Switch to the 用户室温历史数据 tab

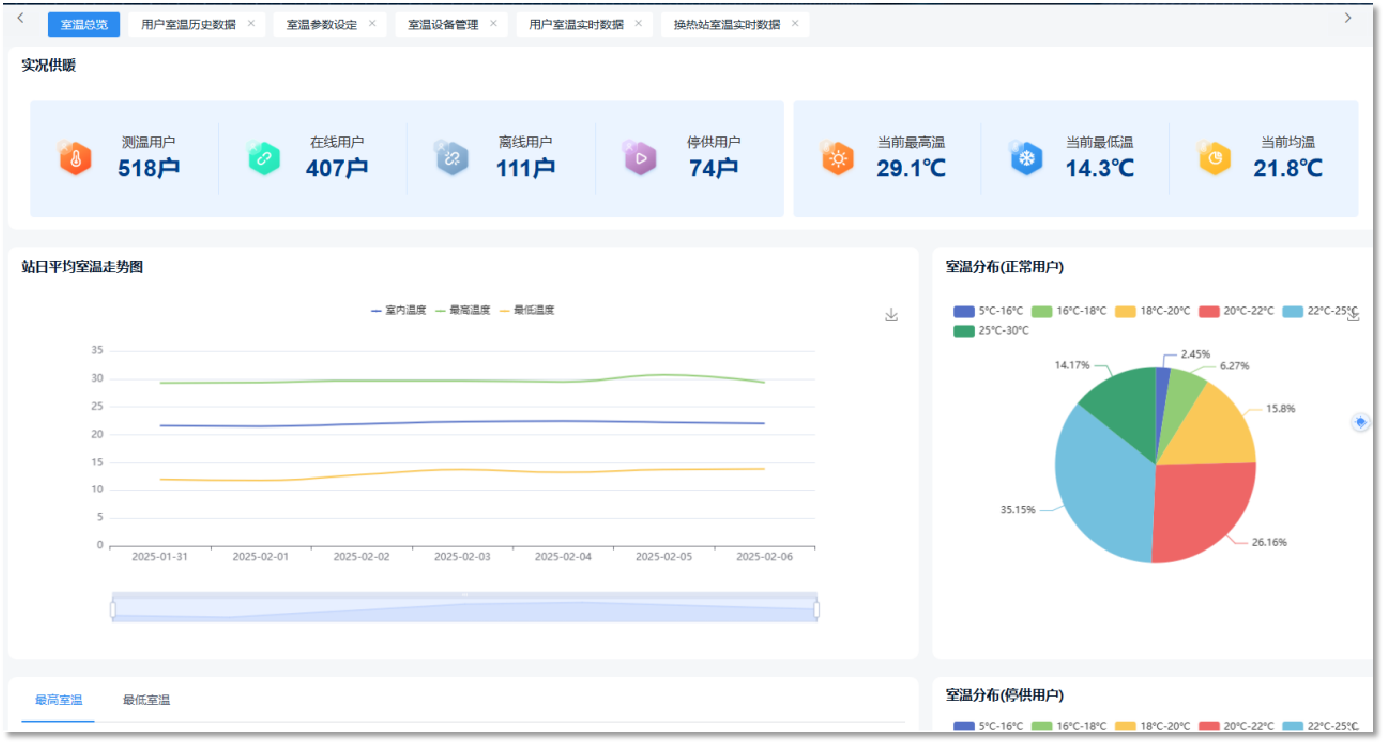pyautogui.click(x=190, y=22)
